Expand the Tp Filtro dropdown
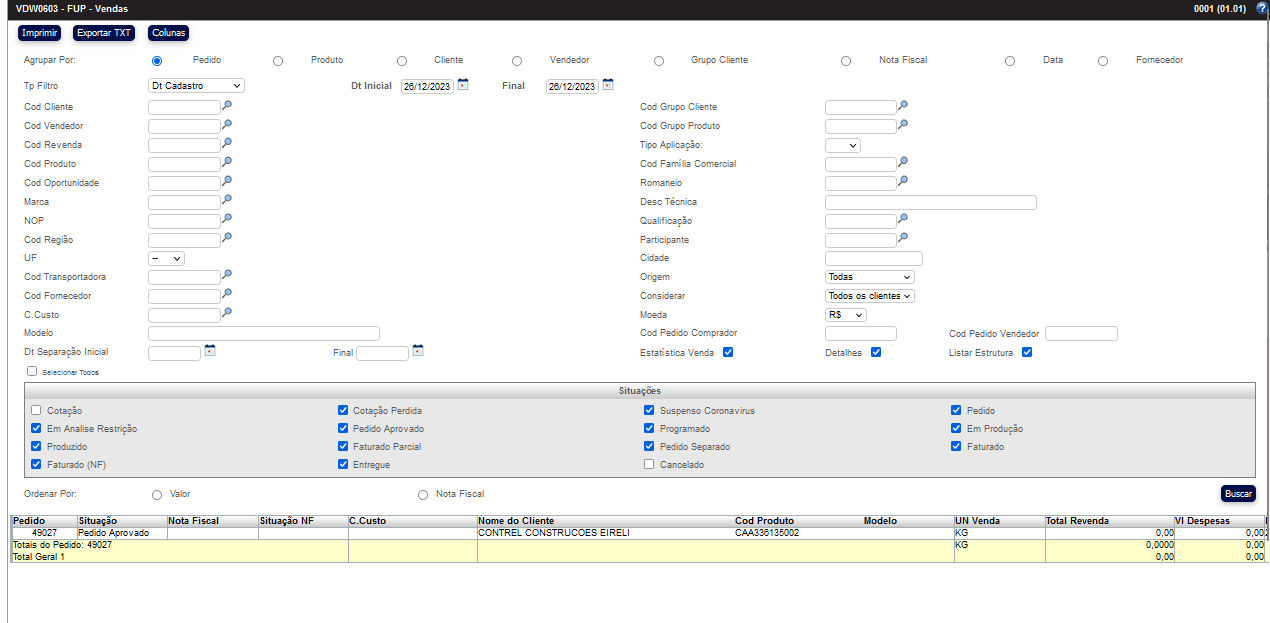 click(x=195, y=86)
